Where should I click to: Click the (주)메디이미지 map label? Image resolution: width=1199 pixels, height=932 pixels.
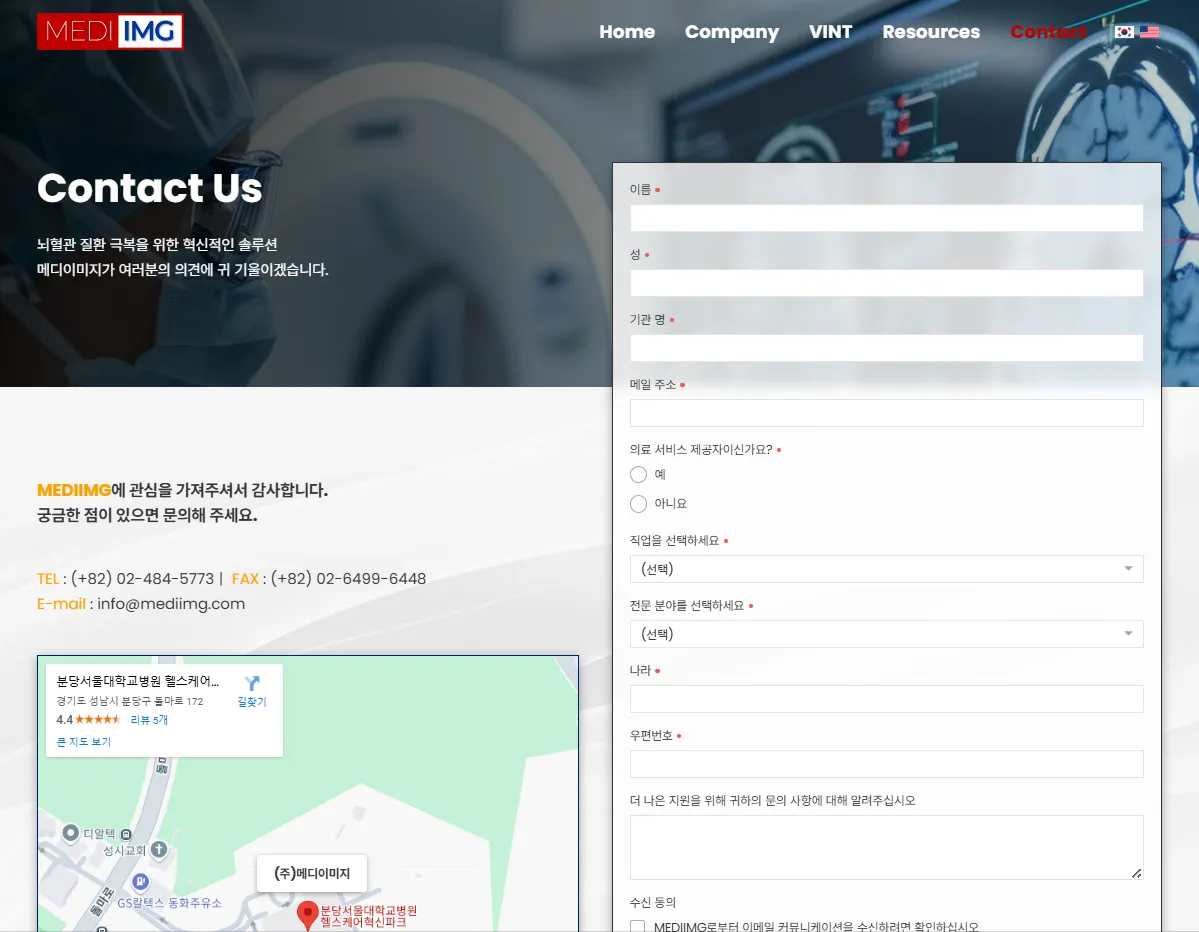point(311,873)
